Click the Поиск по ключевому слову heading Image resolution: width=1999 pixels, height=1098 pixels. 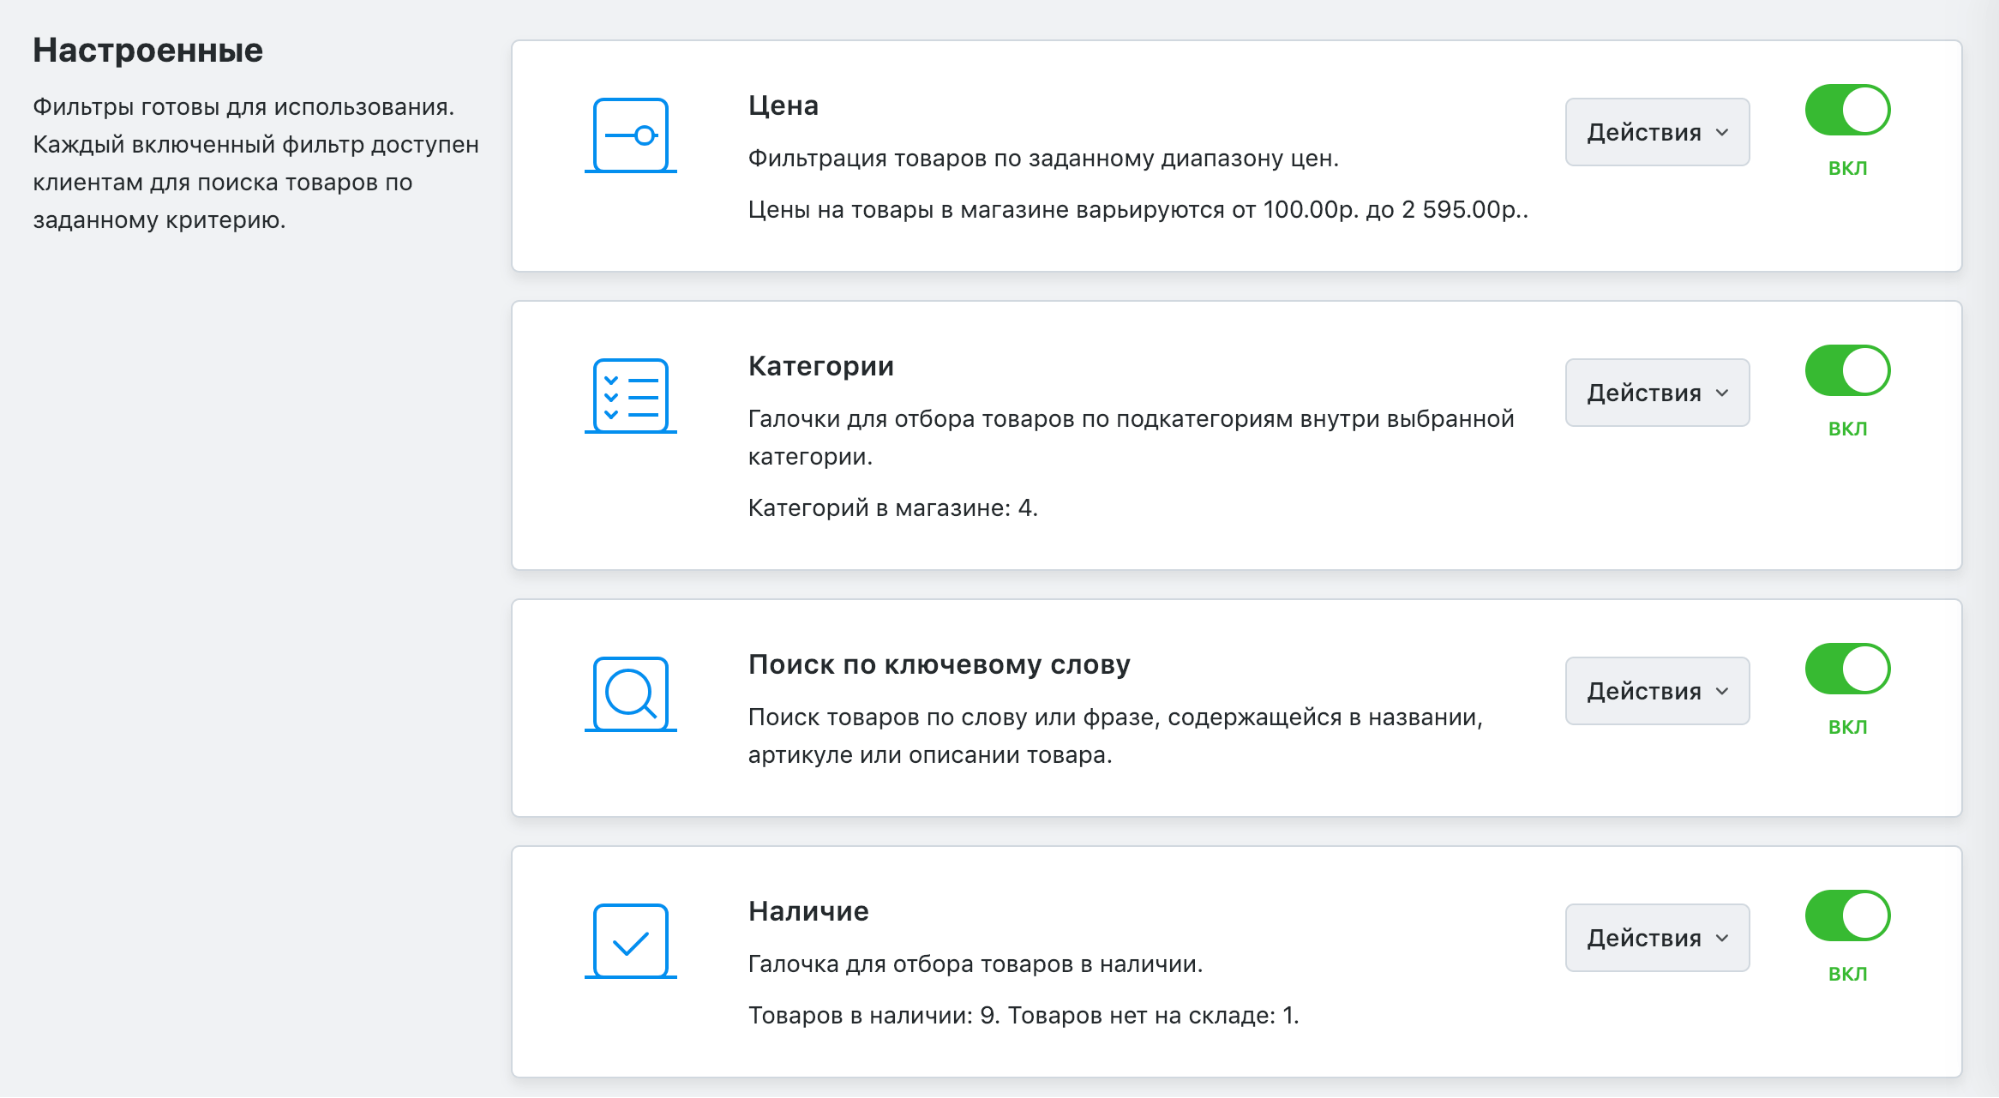tap(939, 665)
